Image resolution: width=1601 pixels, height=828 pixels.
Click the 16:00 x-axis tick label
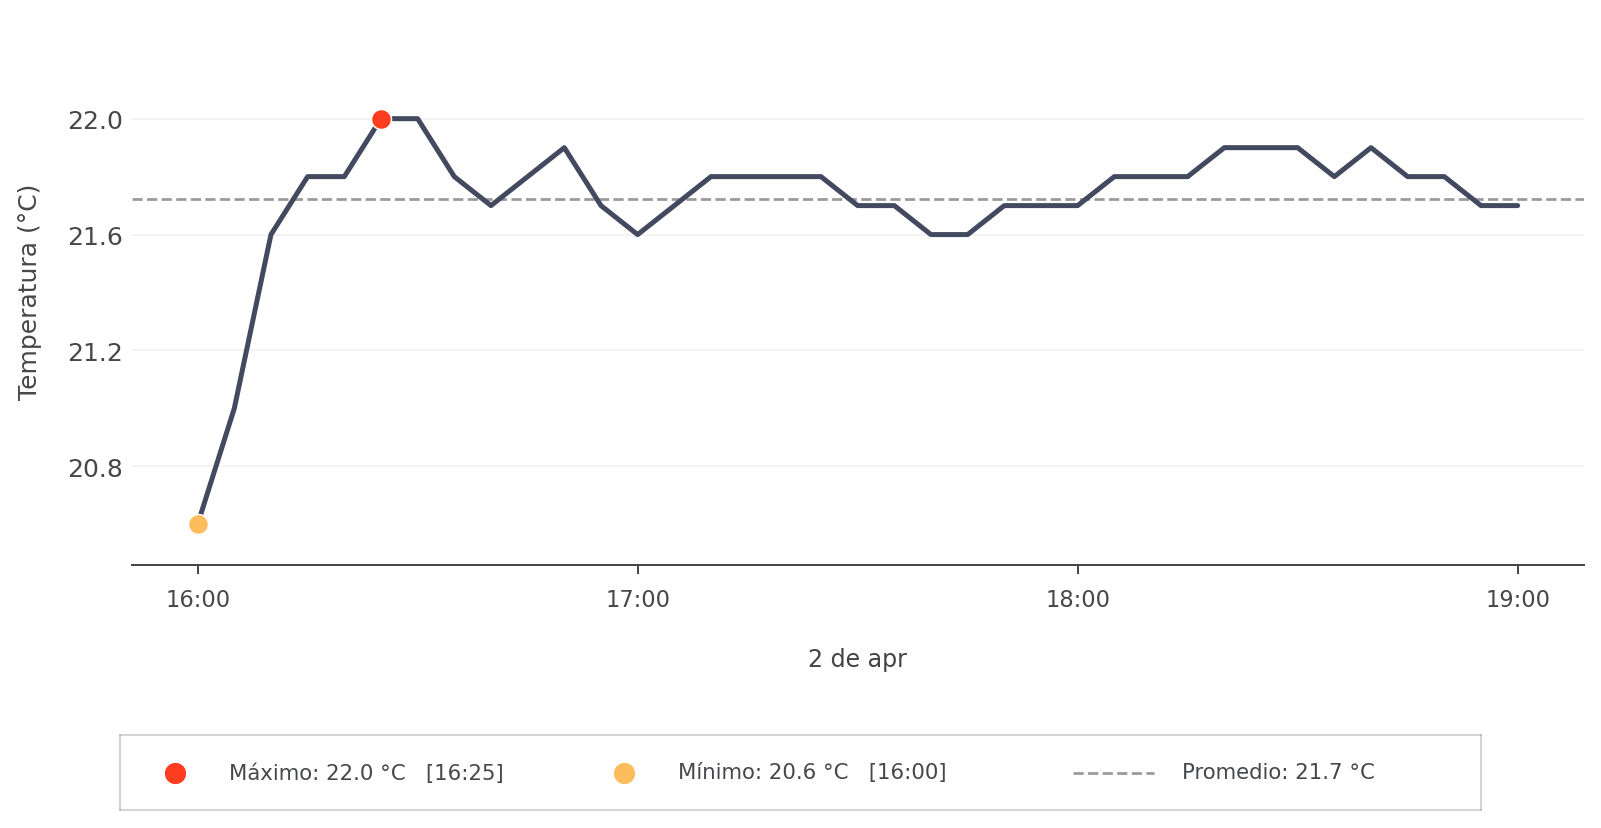[x=198, y=600]
